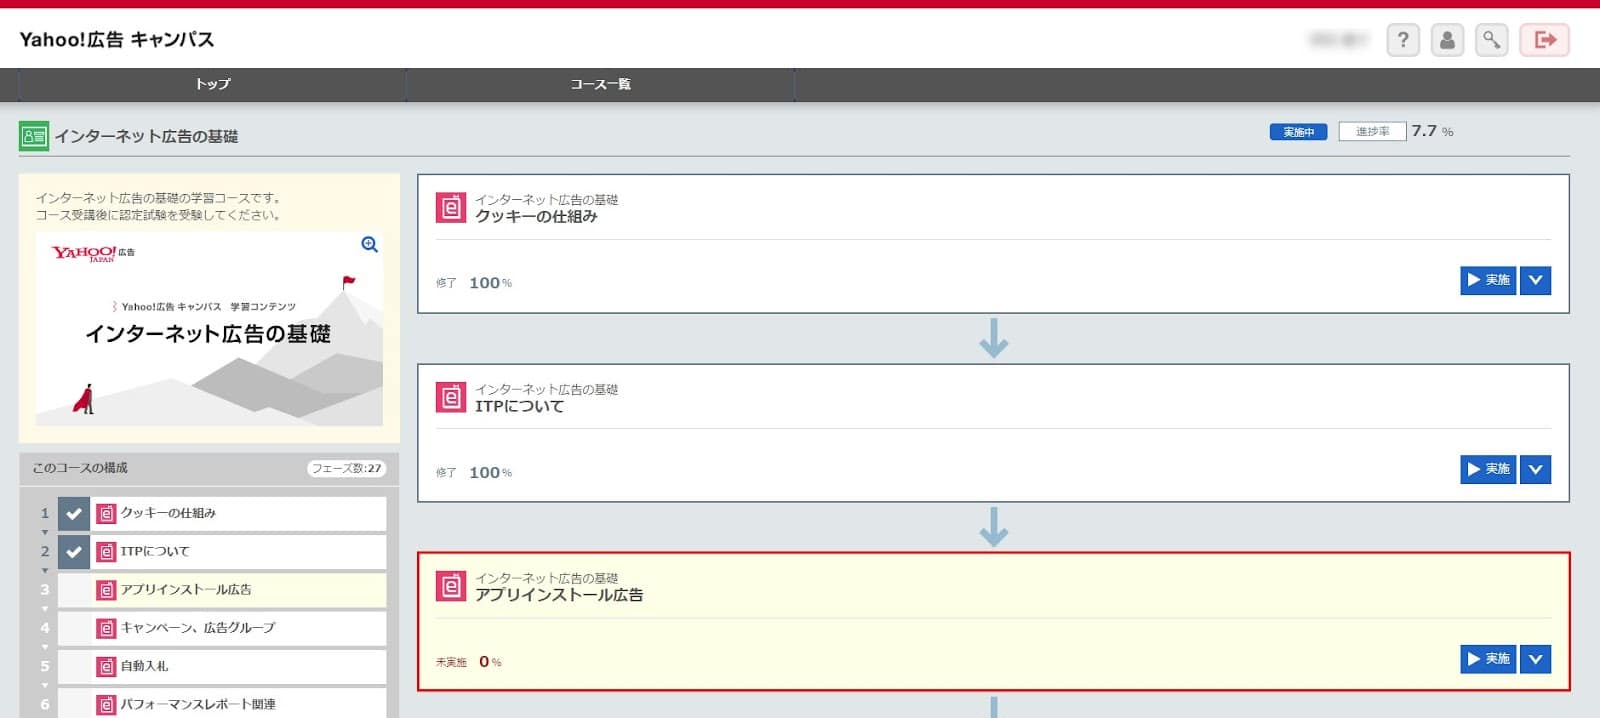Click the magnifier zoom icon on course image

pyautogui.click(x=369, y=245)
